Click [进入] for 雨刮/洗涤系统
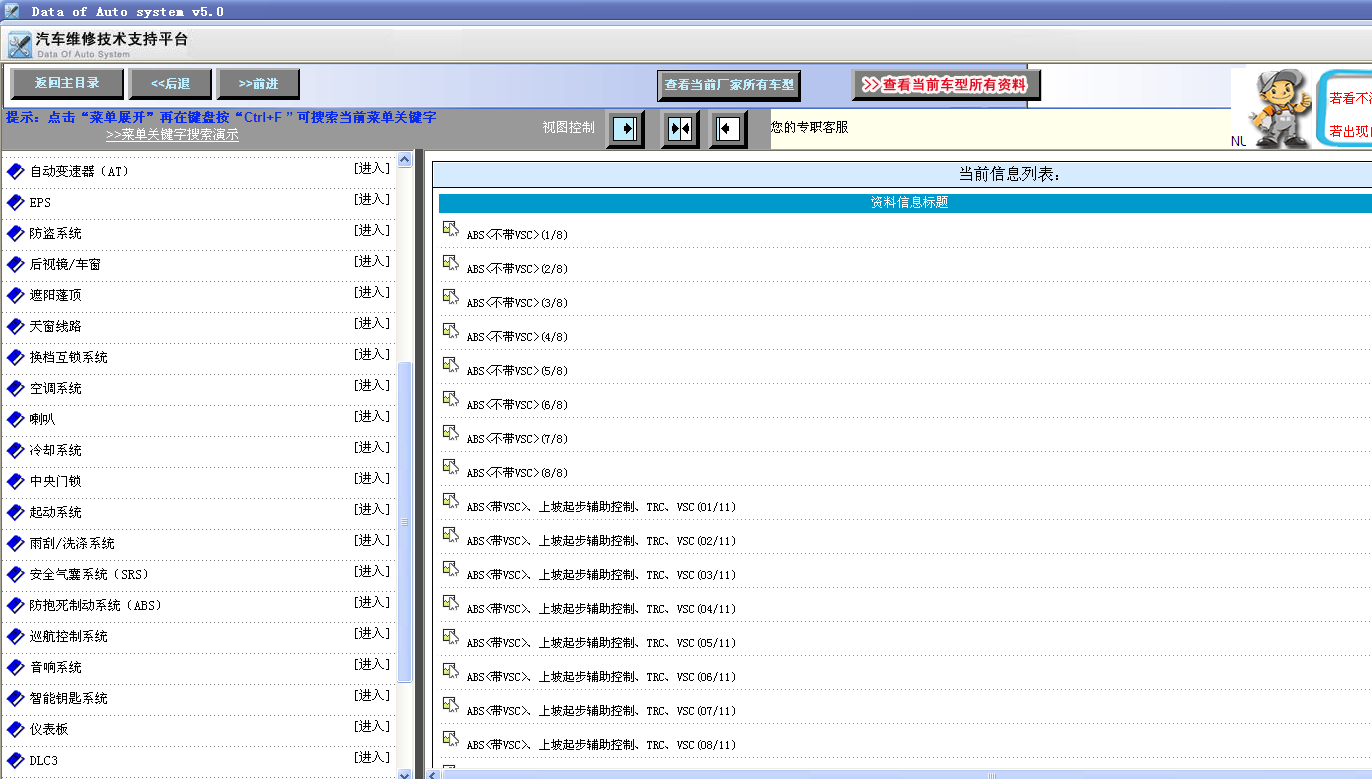 (x=372, y=540)
